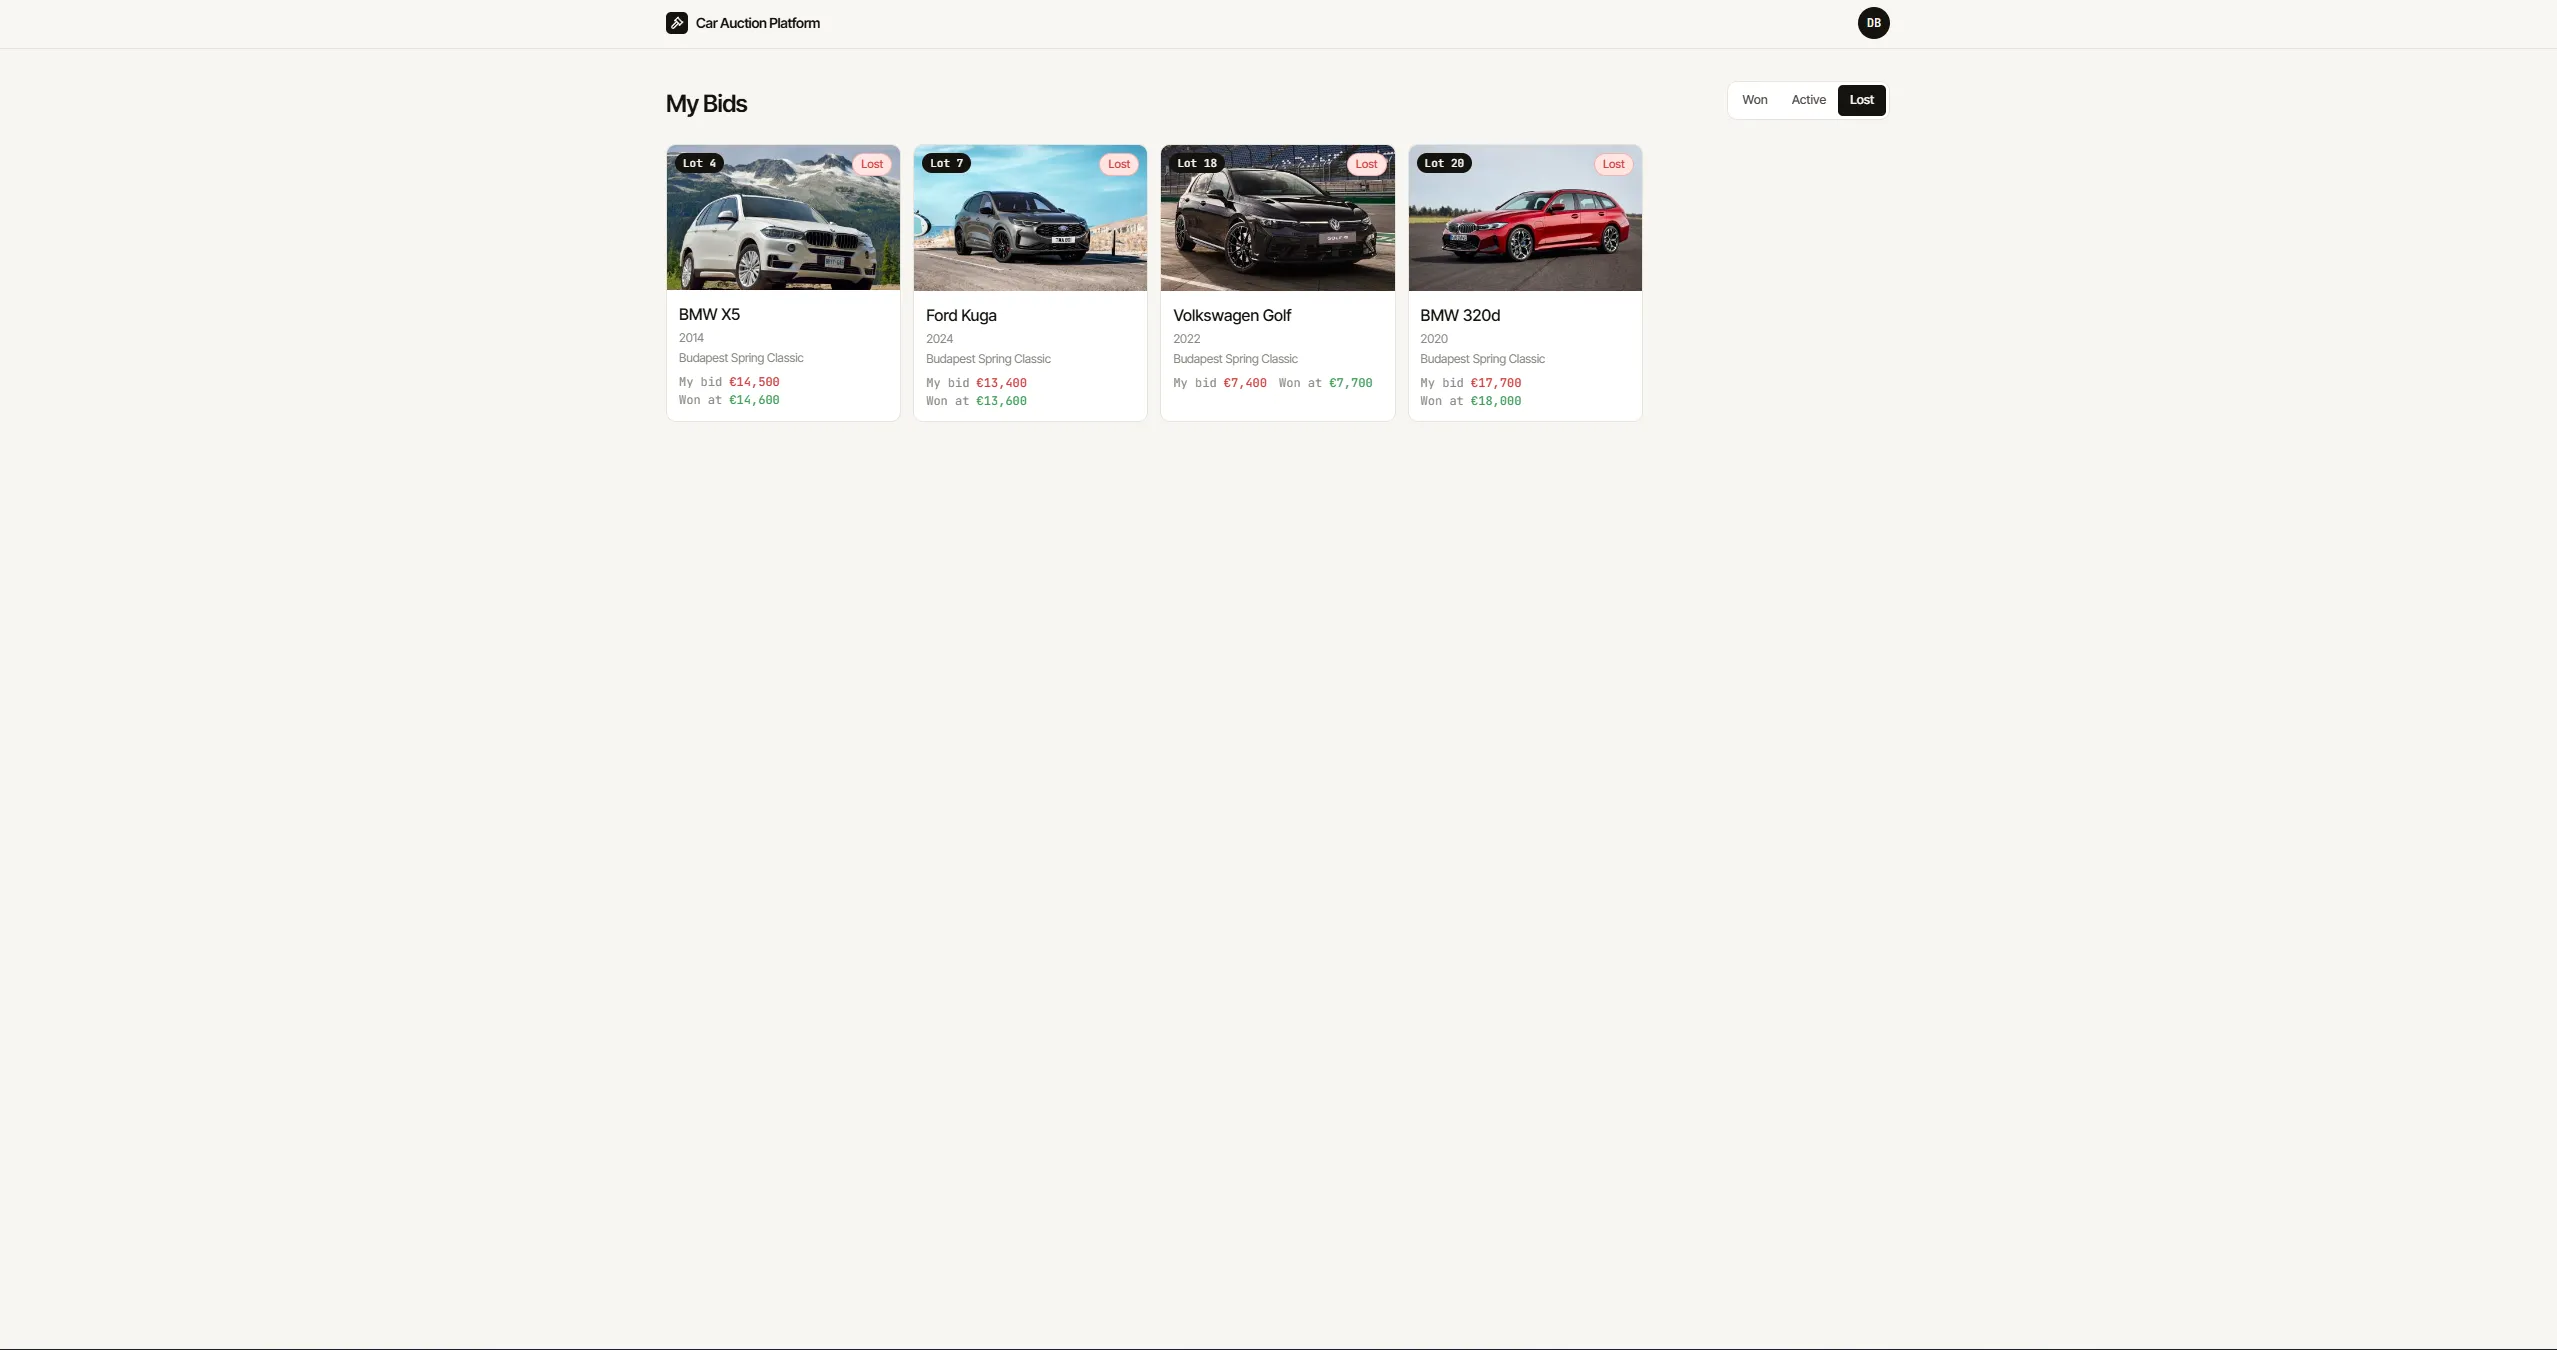Click Budapest Spring Classic on BMW 320d card
The width and height of the screenshot is (2557, 1350).
[1482, 359]
